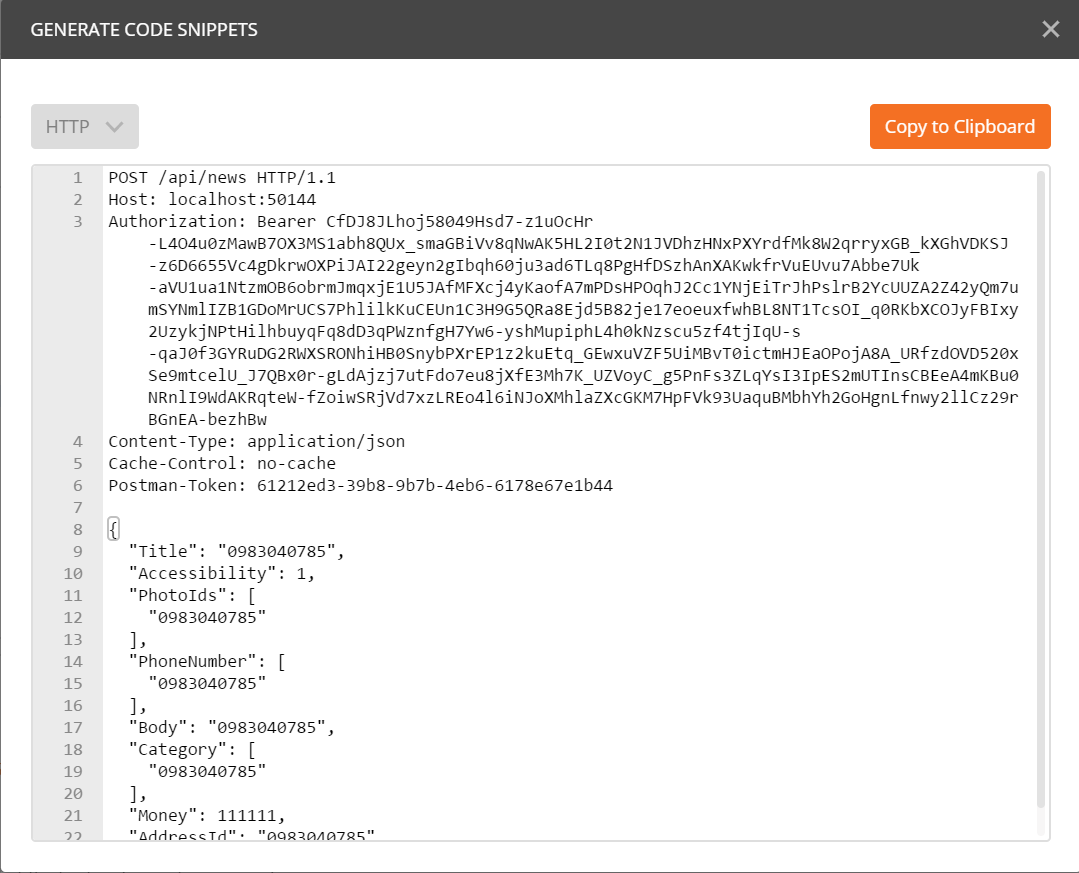The width and height of the screenshot is (1079, 873).
Task: Click the 'Cache-Control: no-cache' line
Action: tap(222, 464)
